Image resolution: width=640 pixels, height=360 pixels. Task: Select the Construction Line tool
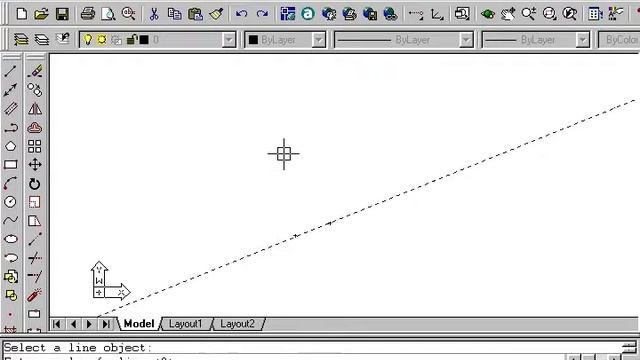(x=11, y=90)
